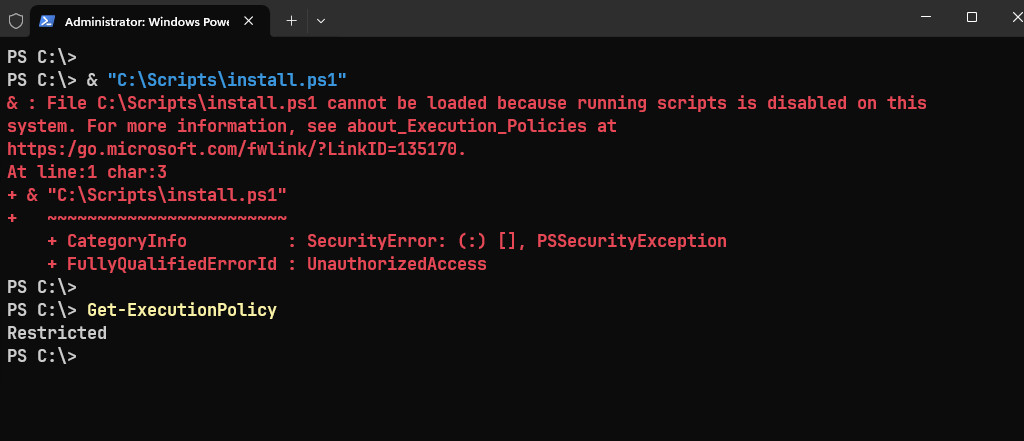Expand the new tab profiles dropdown chevron
Viewport: 1024px width, 441px height.
pyautogui.click(x=321, y=21)
